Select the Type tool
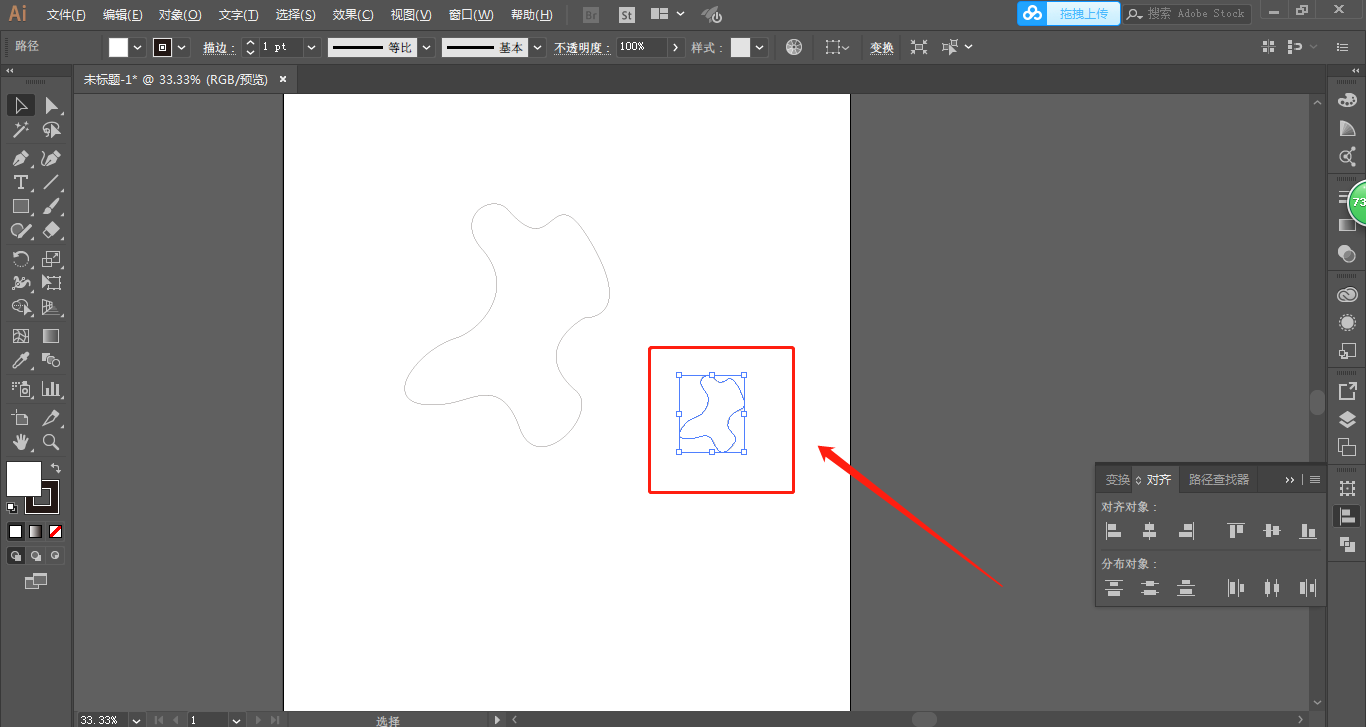 (x=21, y=182)
